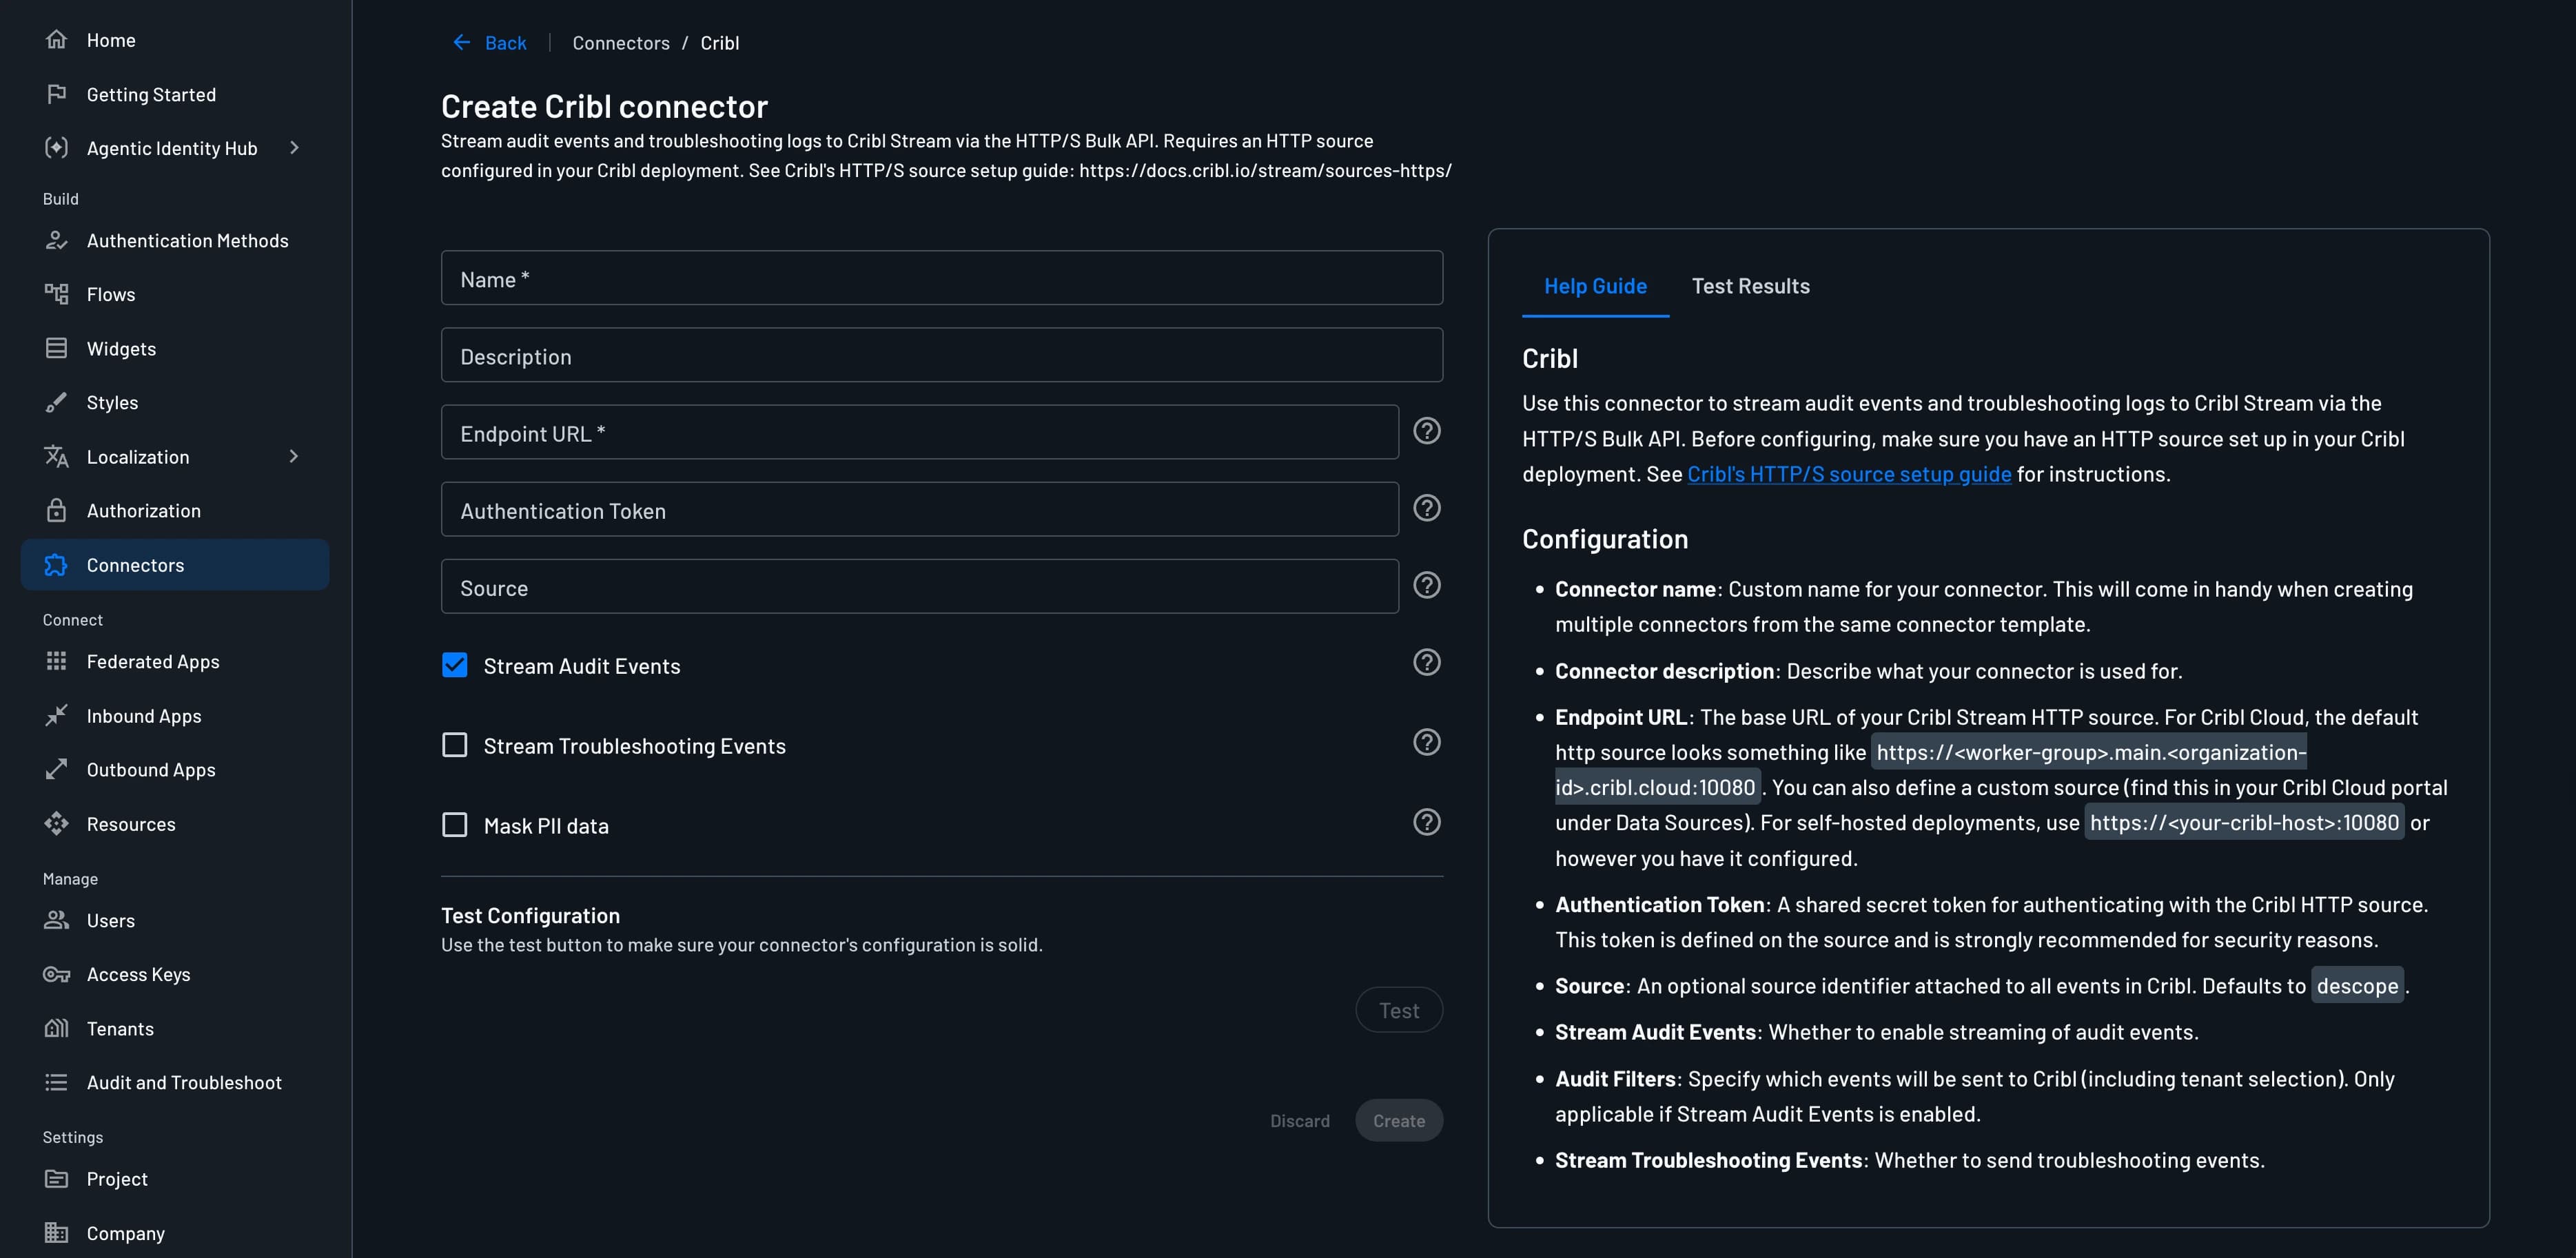Screen dimensions: 2576x1258
Task: Open Authentication Methods in the sidebar
Action: [175, 241]
